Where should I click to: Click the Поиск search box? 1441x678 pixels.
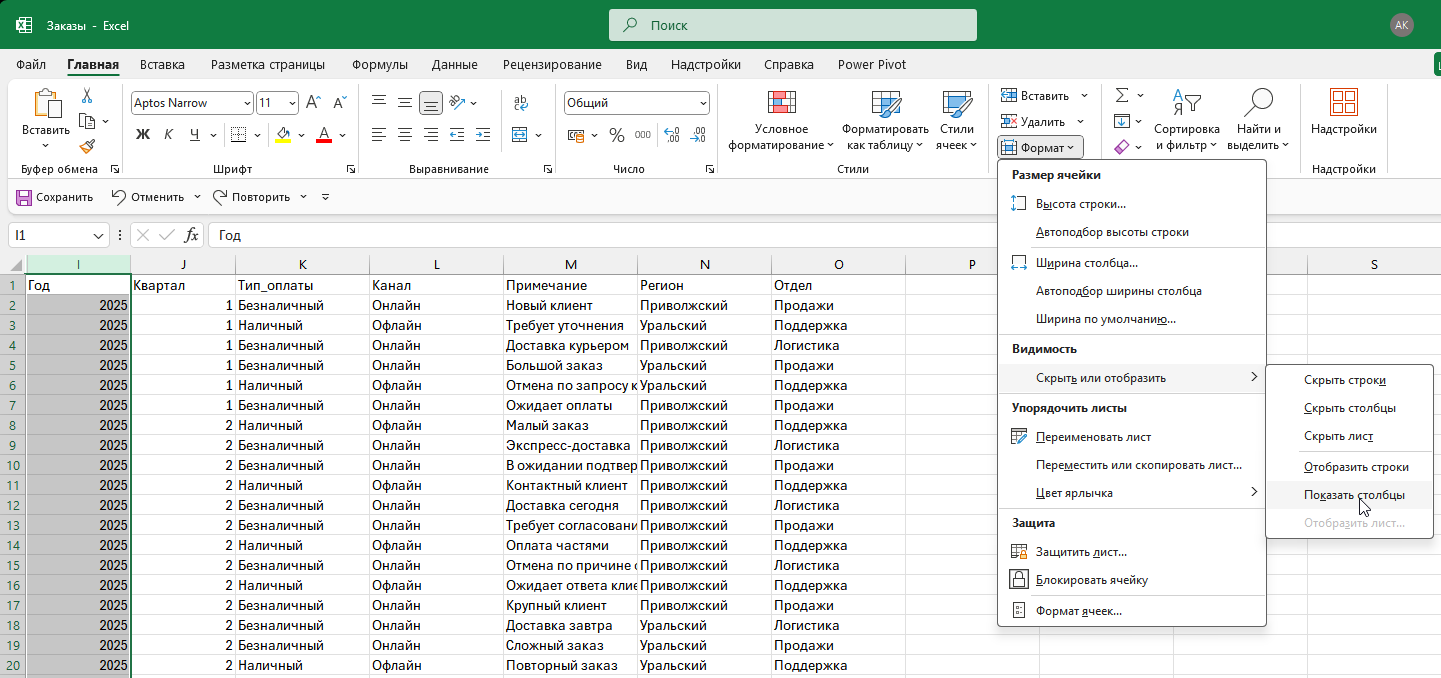tap(792, 25)
